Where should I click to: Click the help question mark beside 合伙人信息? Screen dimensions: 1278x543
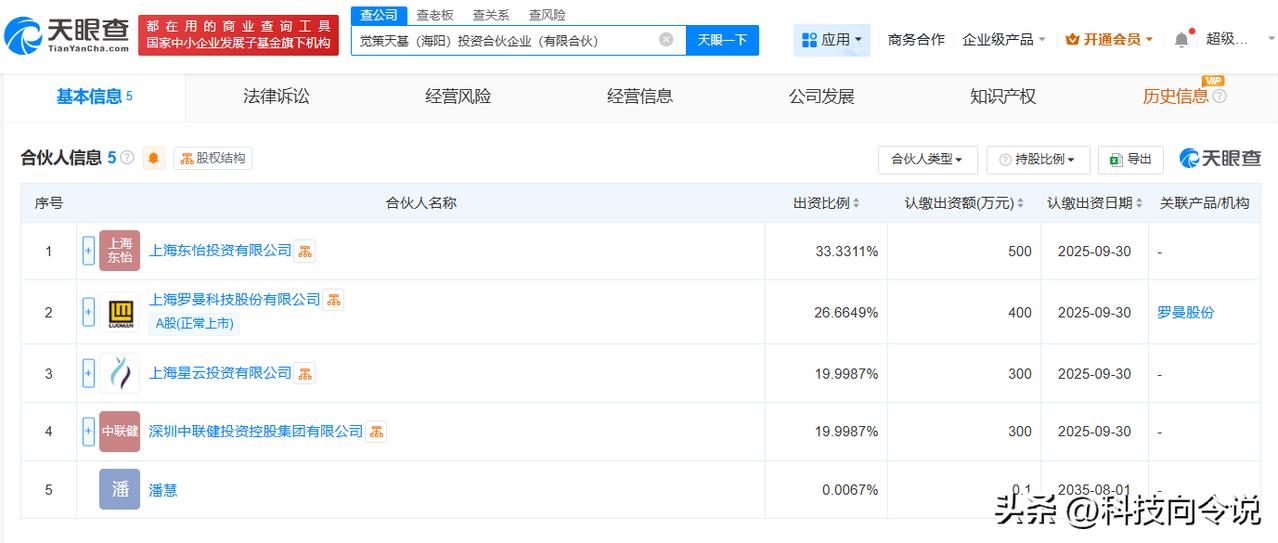(127, 158)
